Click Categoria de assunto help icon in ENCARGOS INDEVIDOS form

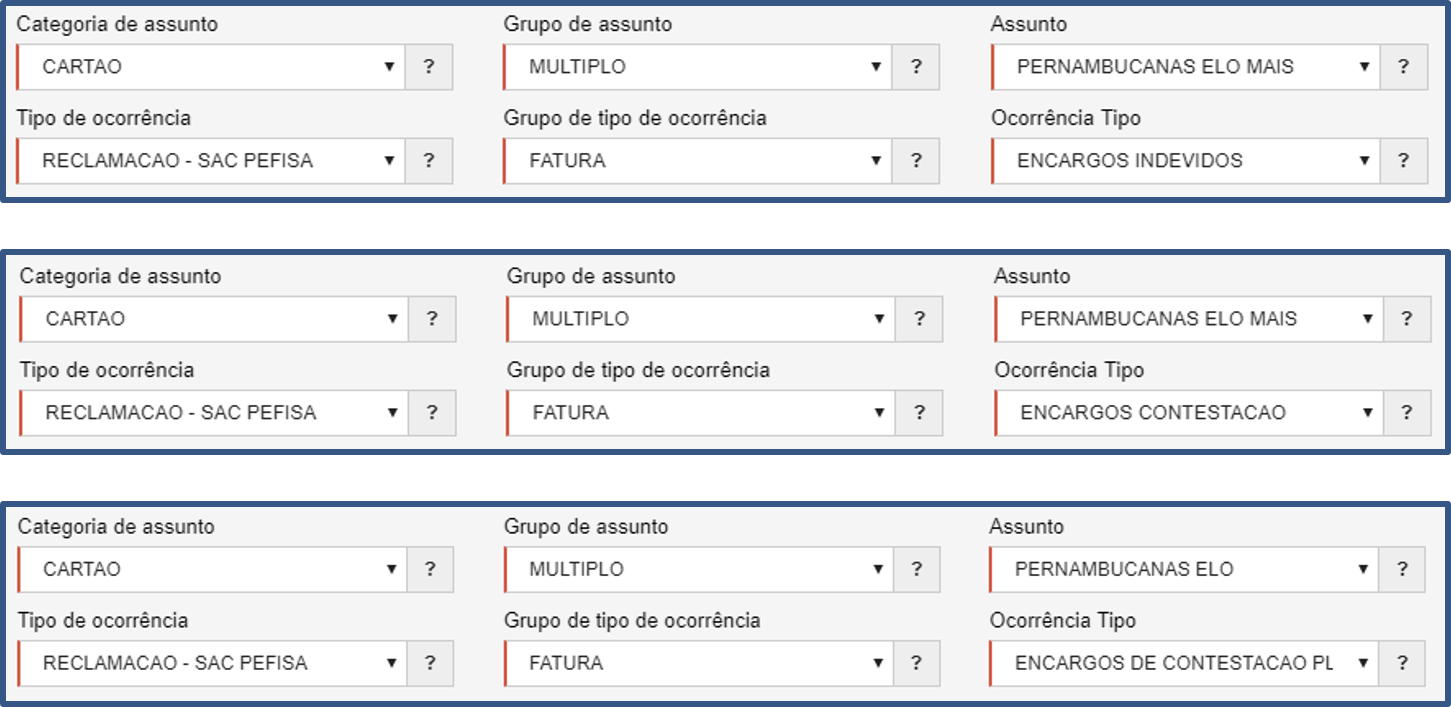(429, 67)
